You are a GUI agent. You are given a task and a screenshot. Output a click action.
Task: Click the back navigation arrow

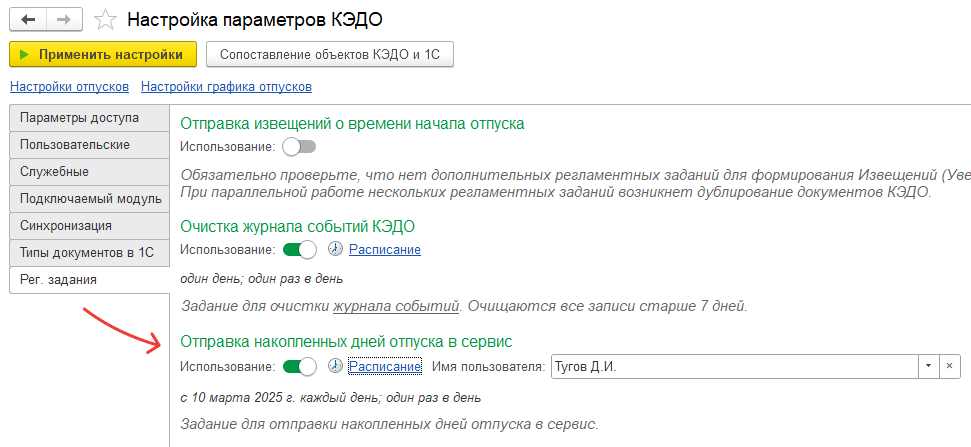click(28, 19)
